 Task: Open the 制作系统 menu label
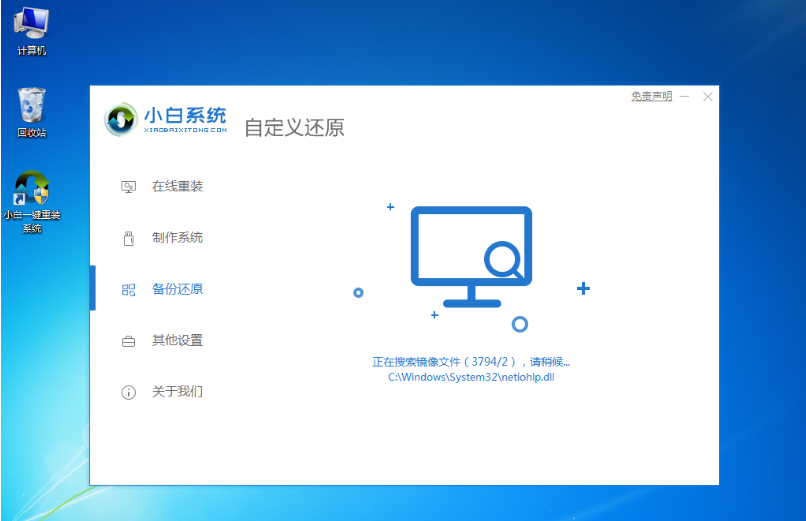coord(177,238)
